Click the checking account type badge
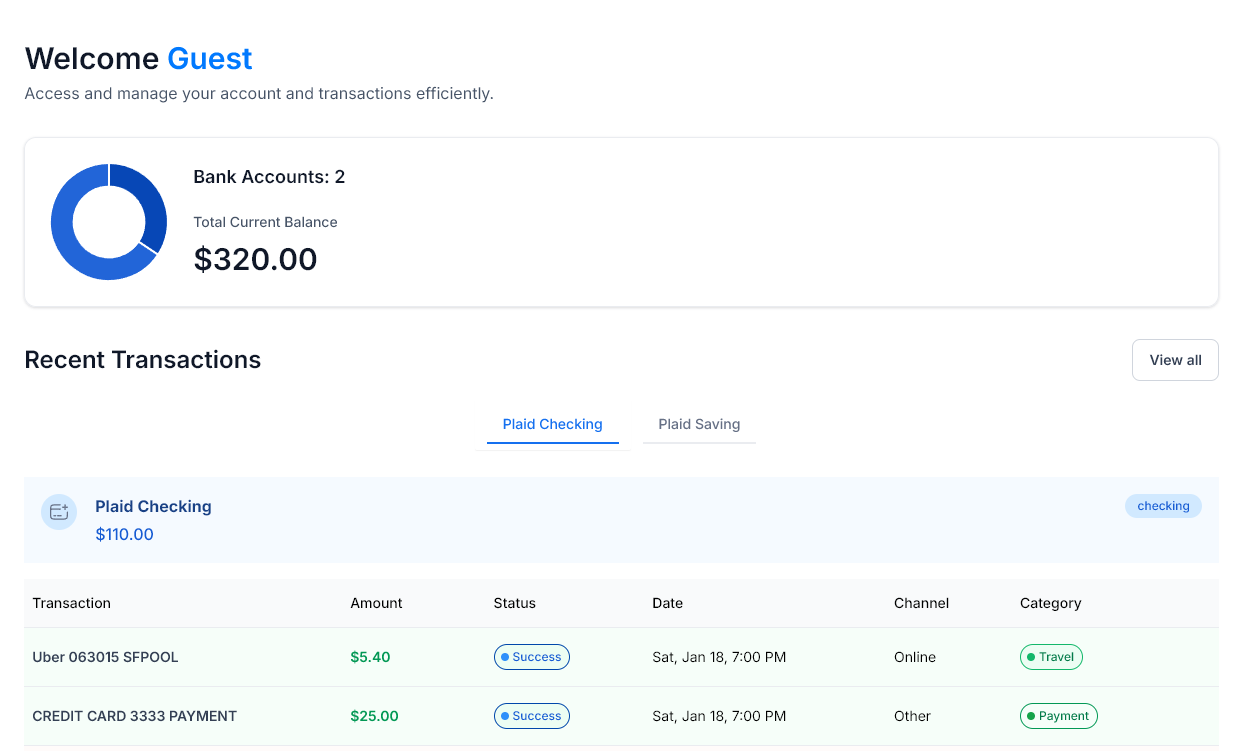This screenshot has width=1250, height=751. [x=1163, y=506]
